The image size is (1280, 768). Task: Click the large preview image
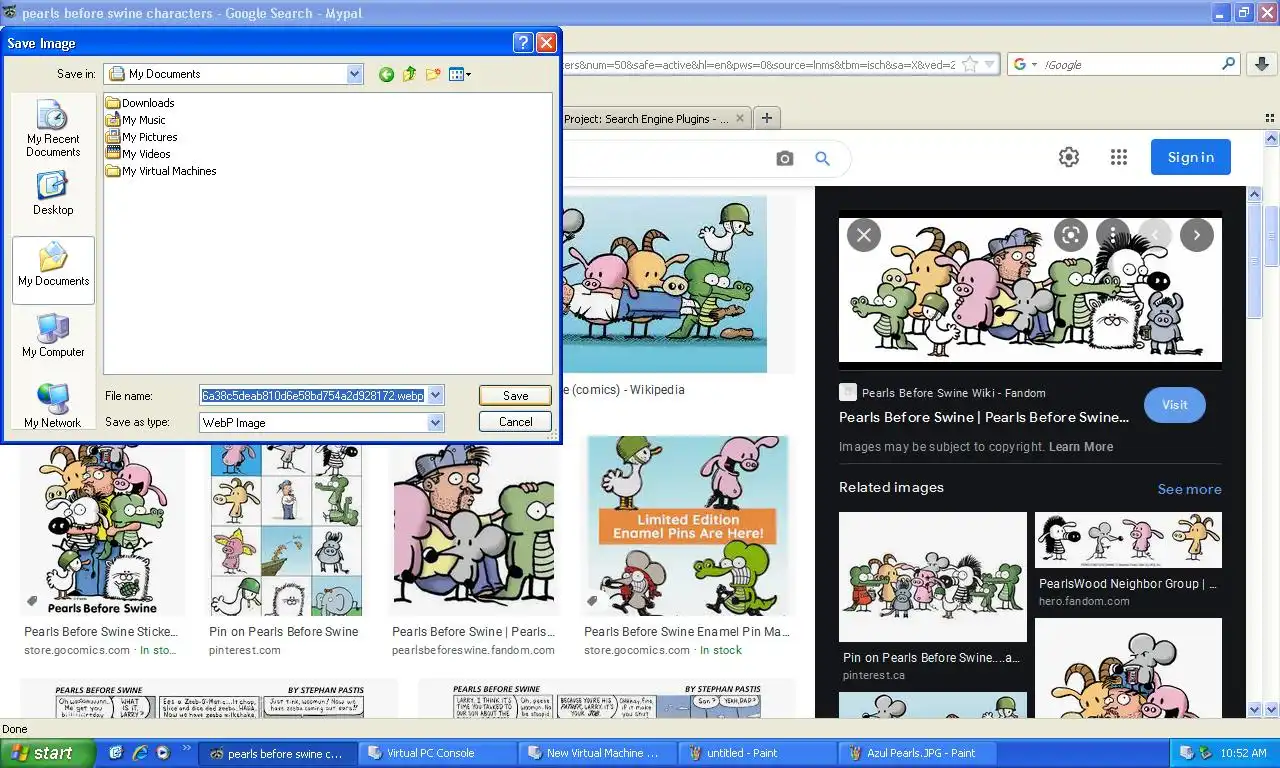pyautogui.click(x=1030, y=290)
